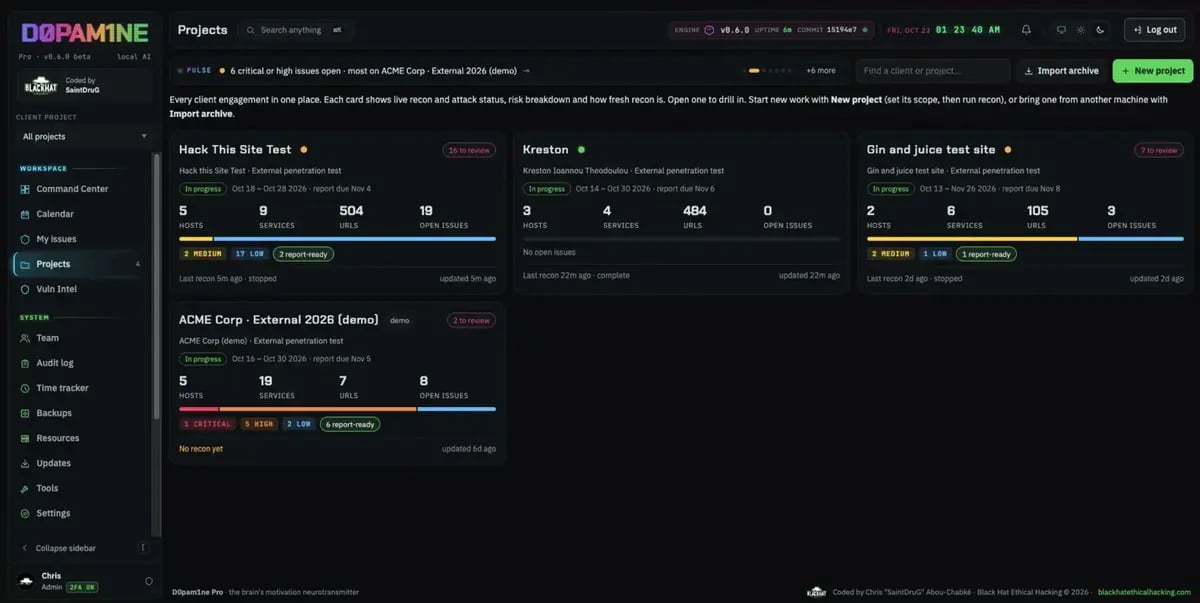Click the 6 report-ready pill

coord(350,424)
